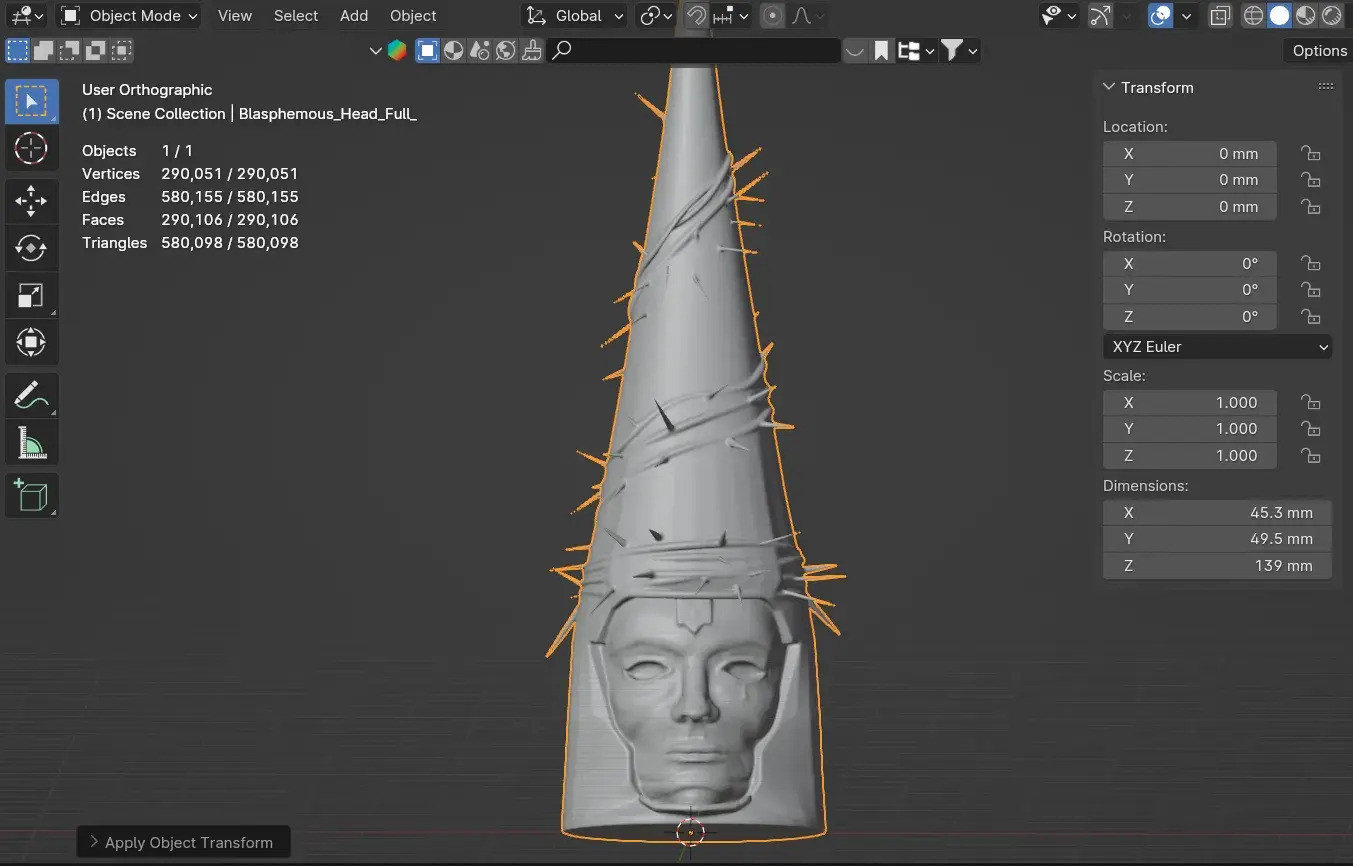Open the View menu
1353x866 pixels.
click(x=235, y=16)
